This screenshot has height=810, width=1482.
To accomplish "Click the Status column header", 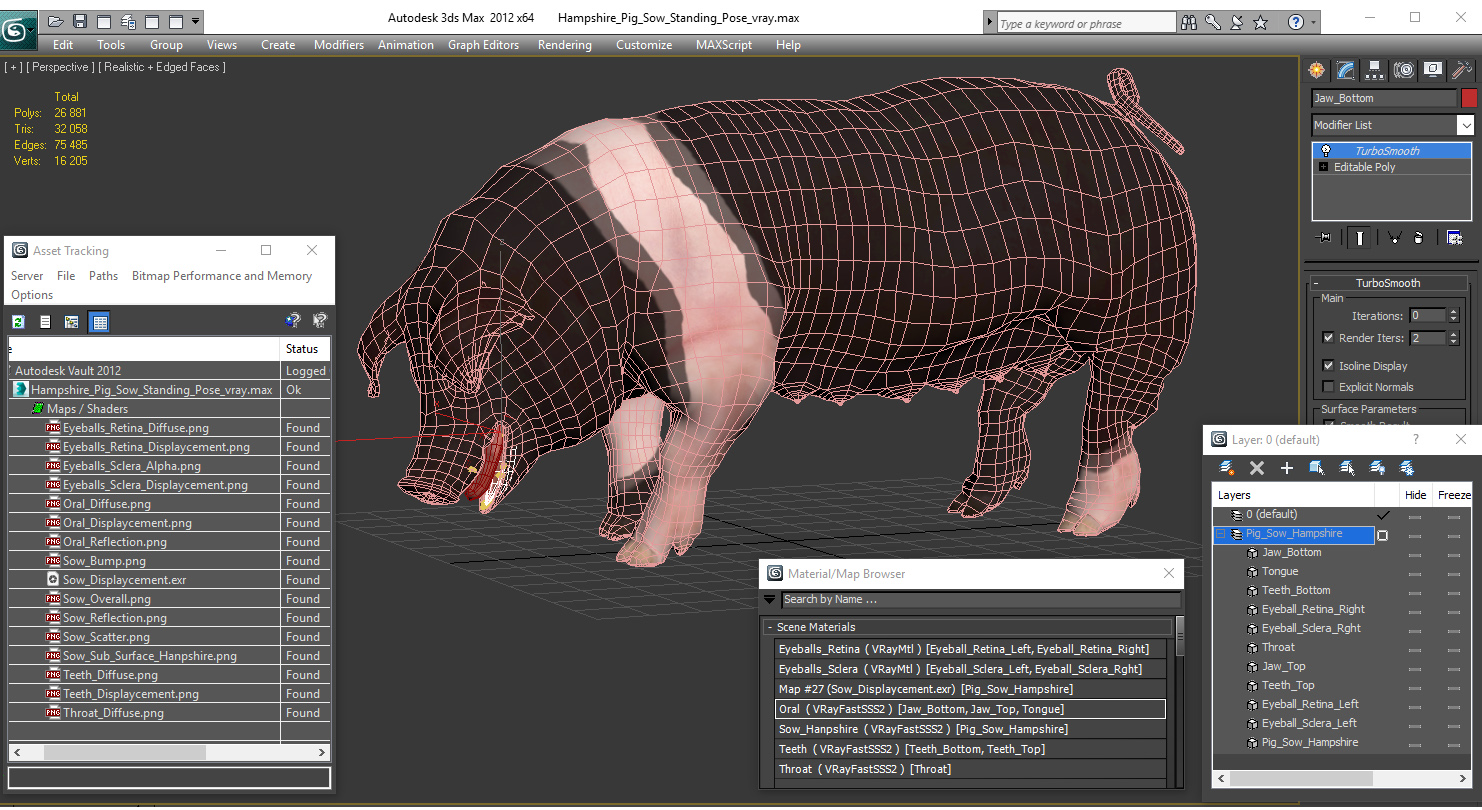I will click(x=305, y=349).
